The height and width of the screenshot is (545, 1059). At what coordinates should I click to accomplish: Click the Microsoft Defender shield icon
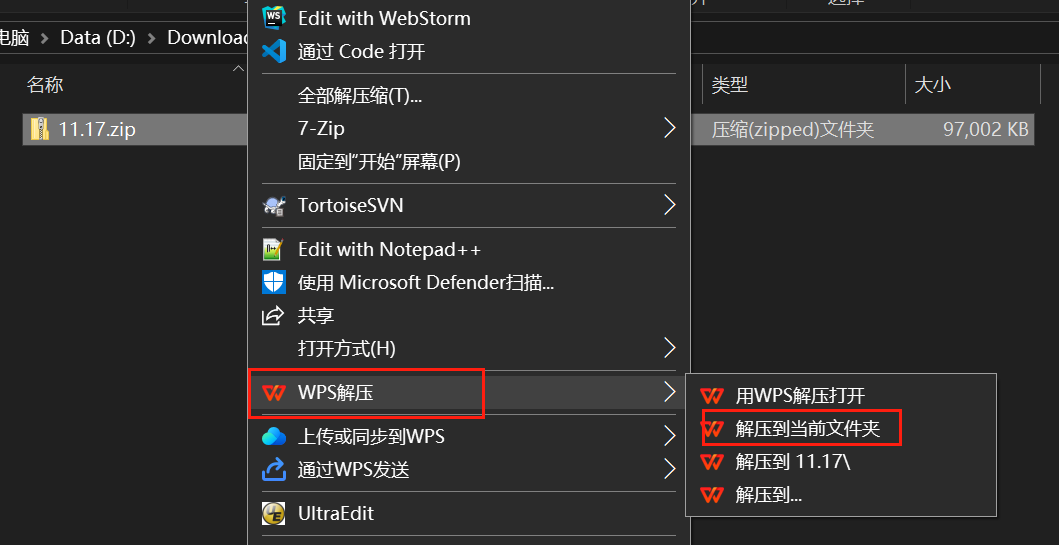pyautogui.click(x=274, y=282)
